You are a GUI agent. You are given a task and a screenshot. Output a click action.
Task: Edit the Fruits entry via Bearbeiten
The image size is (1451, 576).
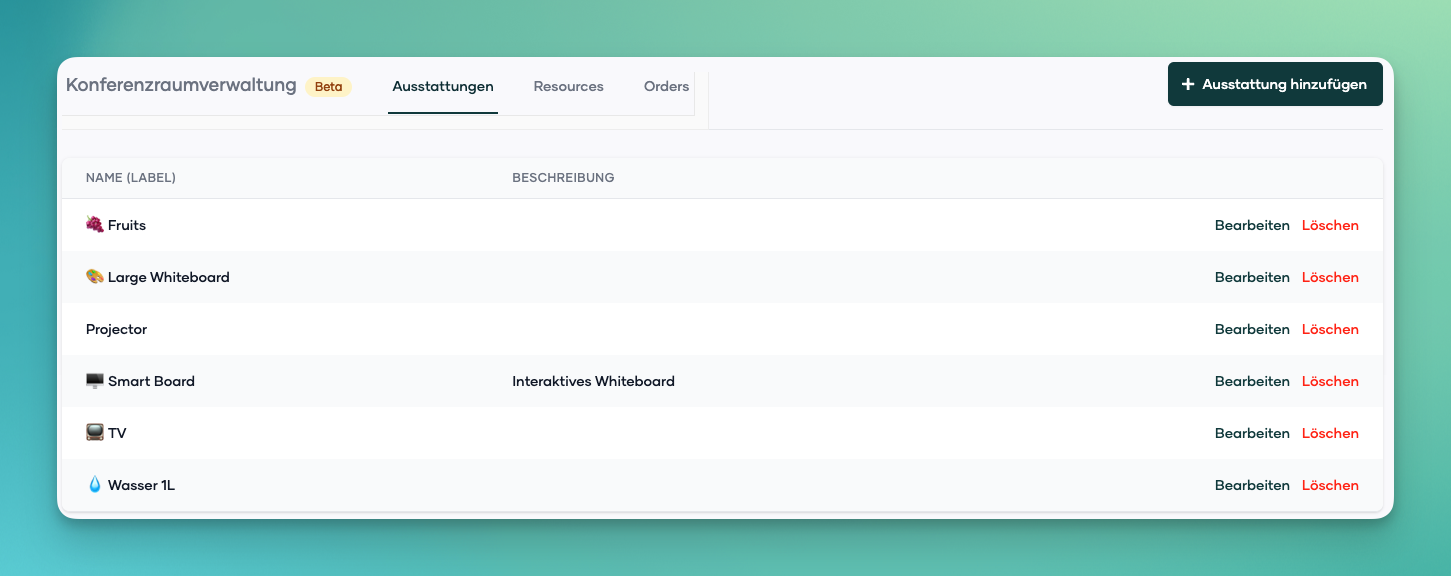pyautogui.click(x=1251, y=225)
